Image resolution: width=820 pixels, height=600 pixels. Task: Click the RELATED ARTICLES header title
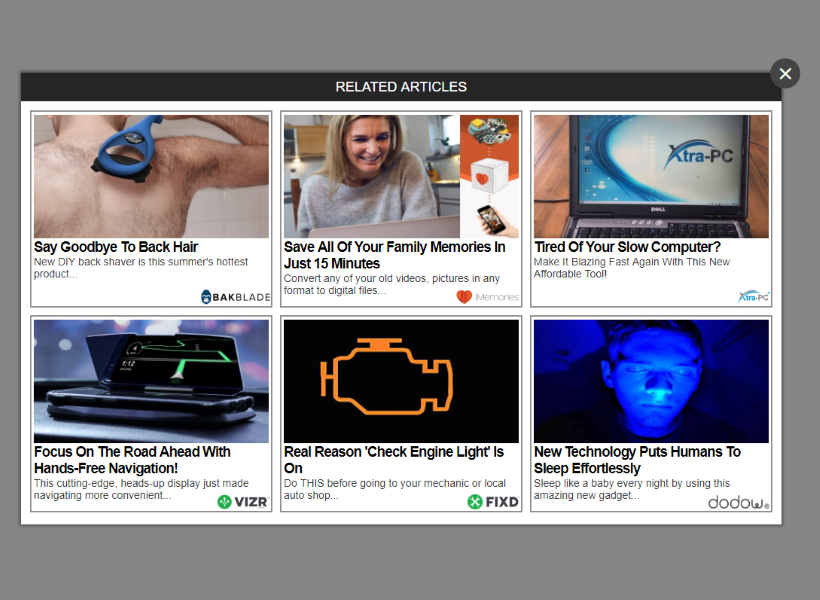point(401,87)
